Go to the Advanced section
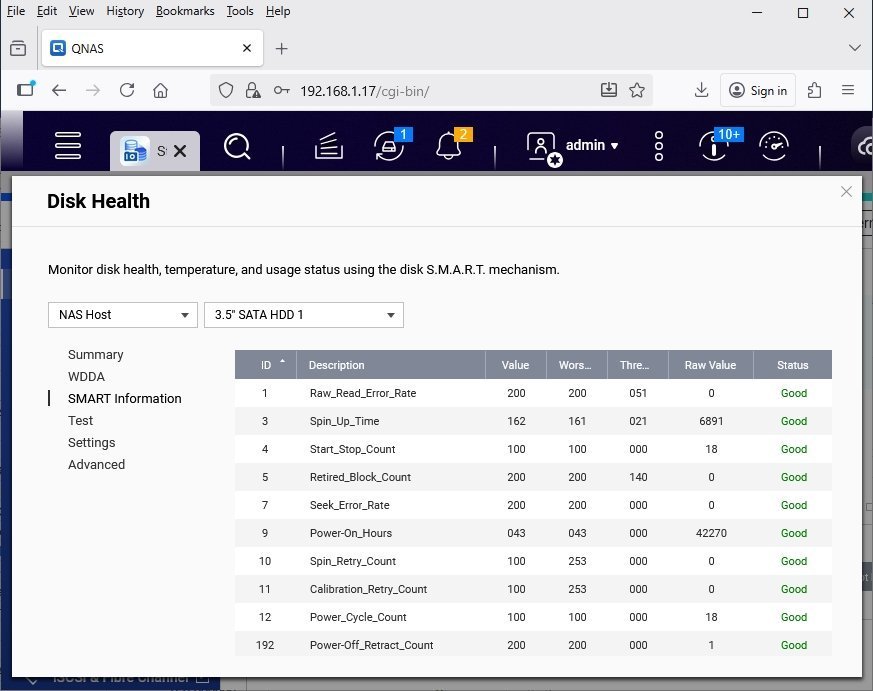This screenshot has width=873, height=691. [97, 465]
